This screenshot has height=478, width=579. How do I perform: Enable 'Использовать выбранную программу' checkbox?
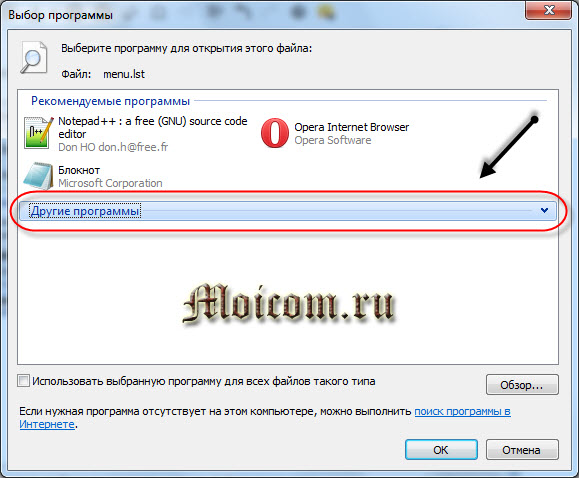pos(24,381)
